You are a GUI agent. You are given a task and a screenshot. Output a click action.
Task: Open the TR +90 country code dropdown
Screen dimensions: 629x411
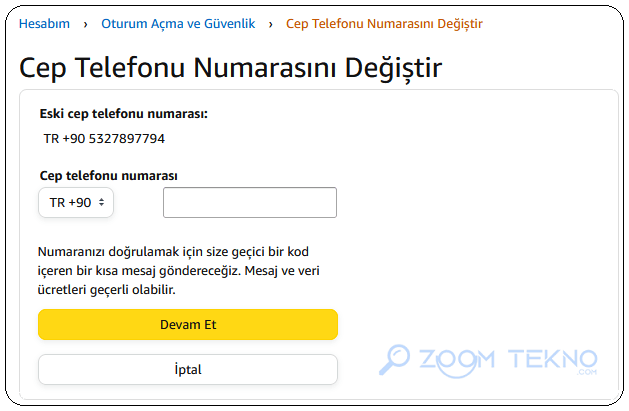coord(76,202)
